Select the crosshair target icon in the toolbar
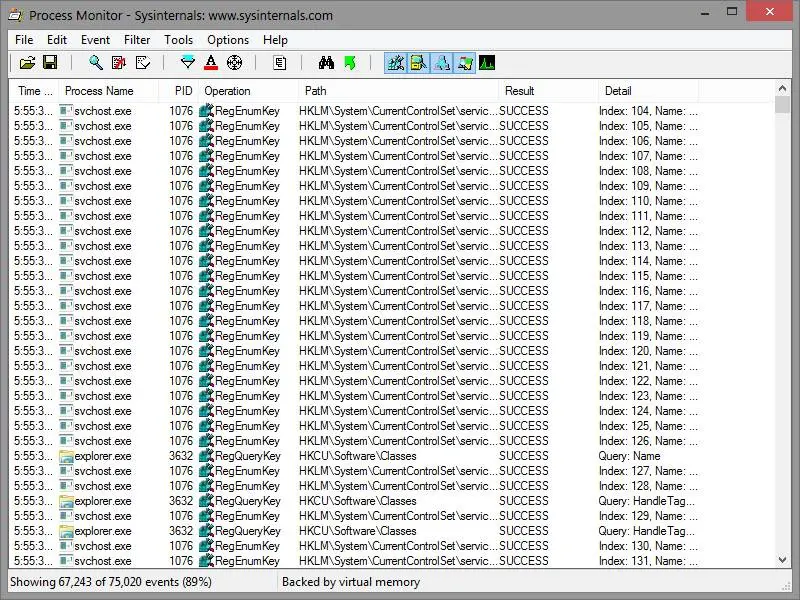 pos(235,63)
